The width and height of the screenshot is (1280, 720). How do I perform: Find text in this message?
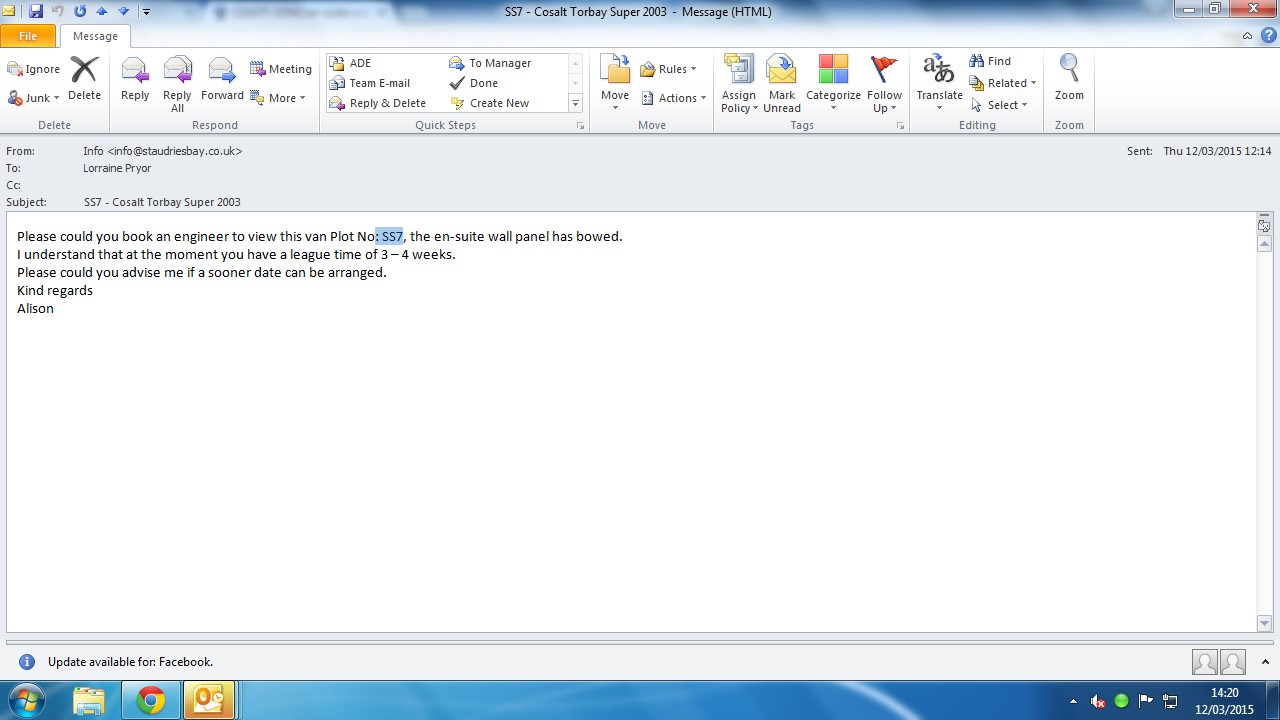(x=990, y=61)
